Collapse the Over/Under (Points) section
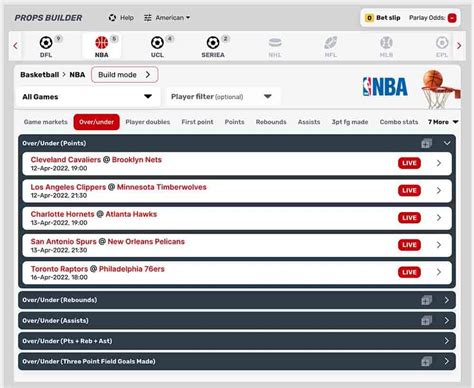474x388 pixels. pos(447,143)
